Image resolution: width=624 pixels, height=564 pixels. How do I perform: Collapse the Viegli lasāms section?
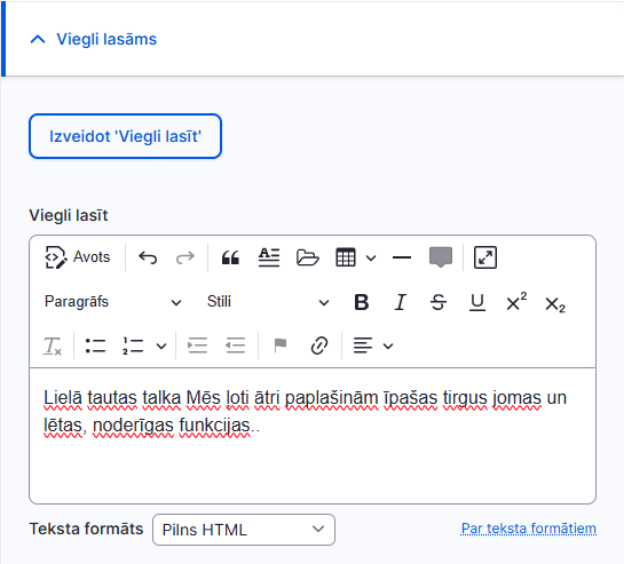click(x=94, y=39)
